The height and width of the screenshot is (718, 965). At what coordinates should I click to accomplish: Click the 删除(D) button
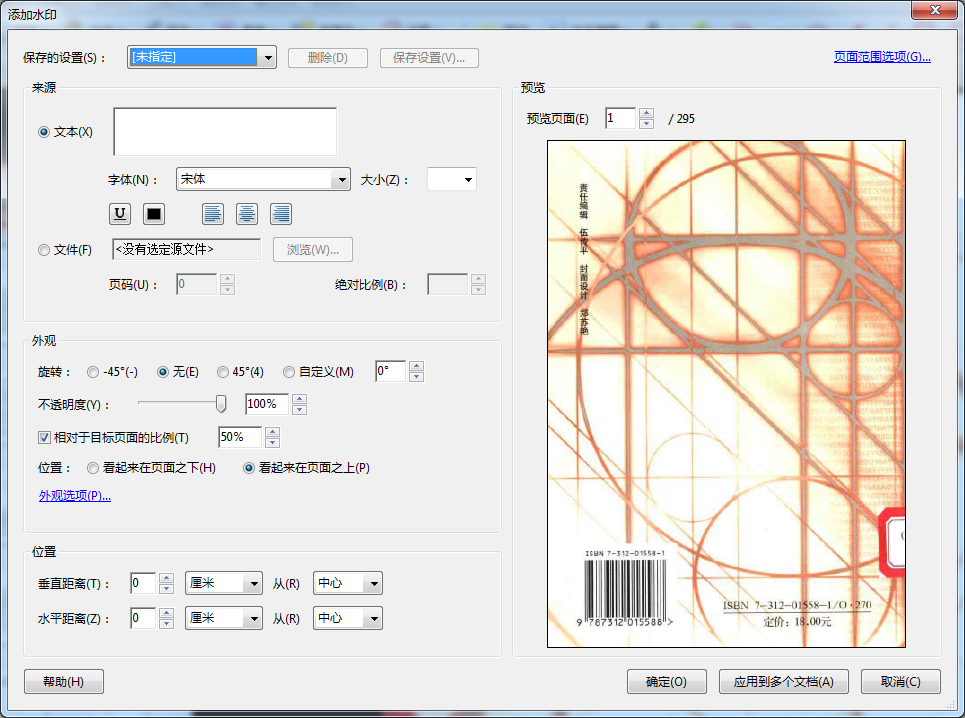pyautogui.click(x=328, y=58)
